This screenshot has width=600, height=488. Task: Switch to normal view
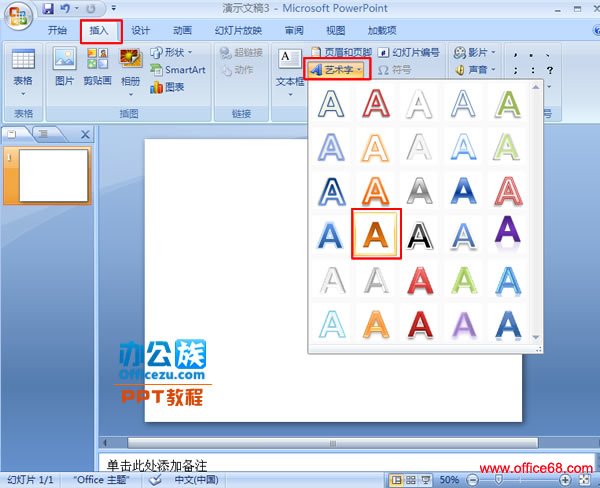click(397, 480)
